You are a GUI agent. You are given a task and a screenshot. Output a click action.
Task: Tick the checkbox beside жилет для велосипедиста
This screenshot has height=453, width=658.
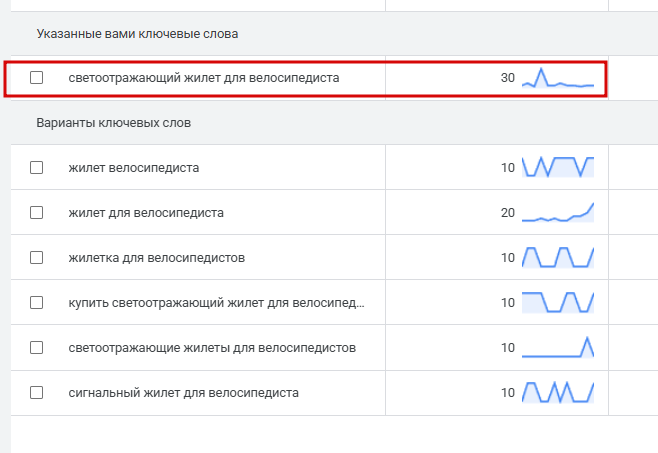[x=37, y=212]
